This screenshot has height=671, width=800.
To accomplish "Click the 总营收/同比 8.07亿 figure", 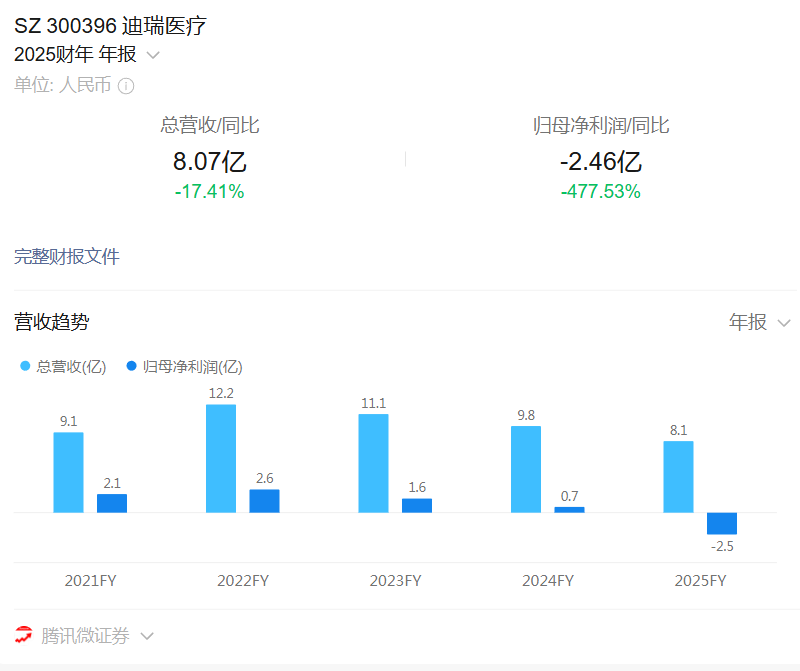I will coord(210,162).
